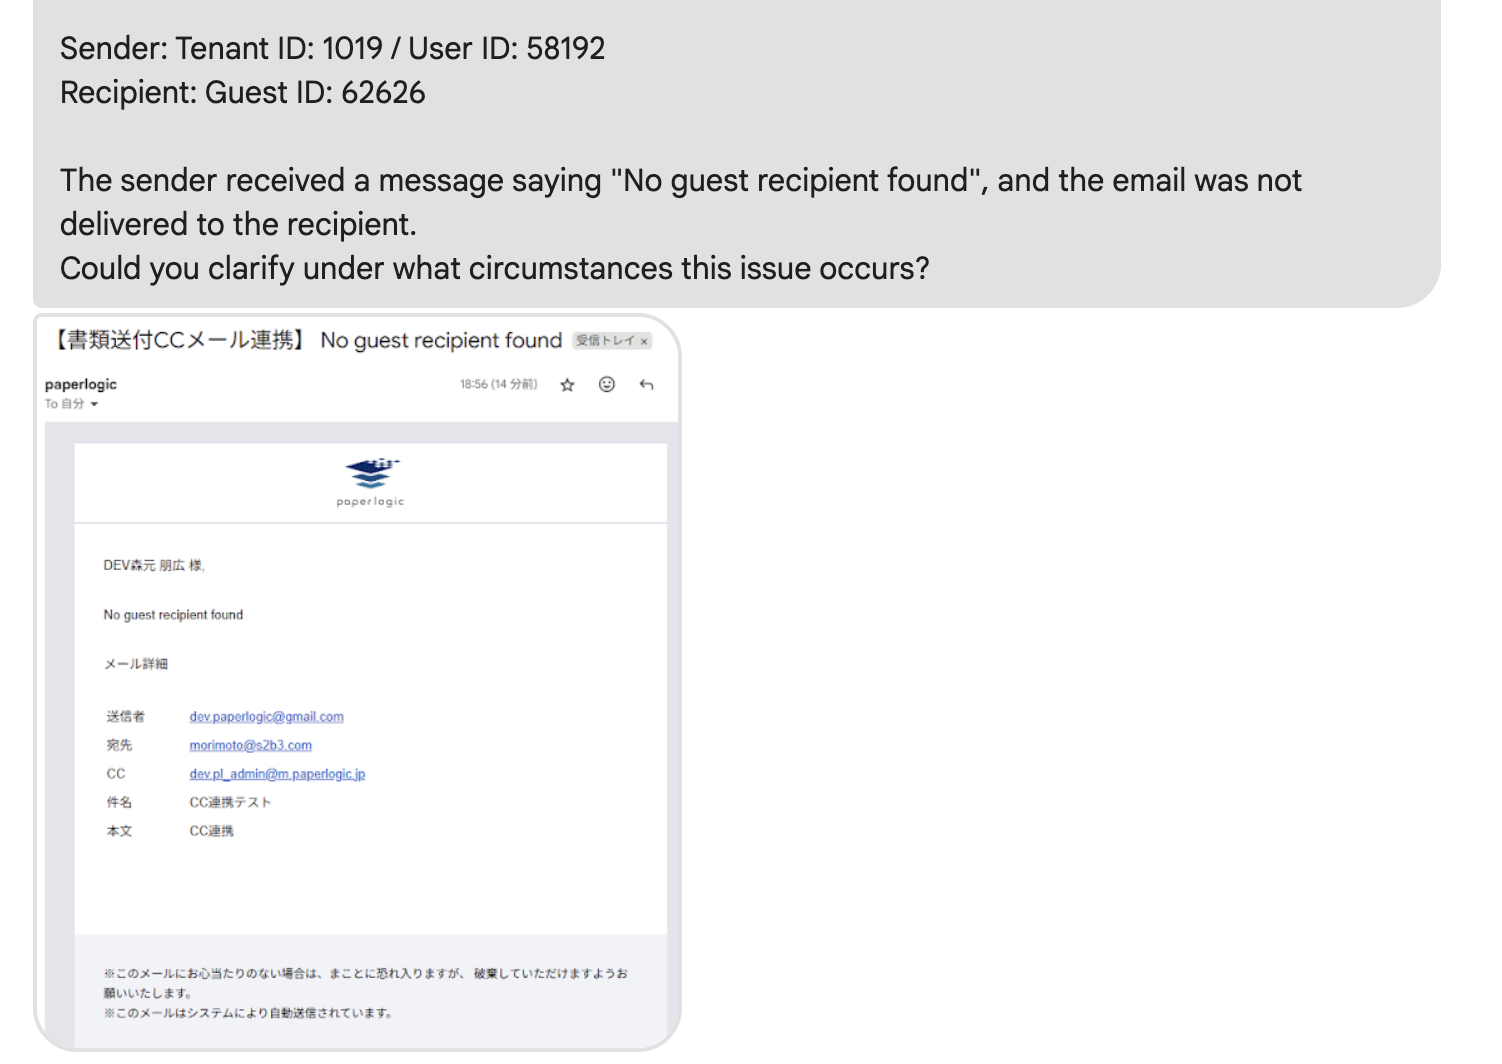The image size is (1502, 1064).
Task: Click the DEV森元 朋広 様 greeting line
Action: (154, 566)
